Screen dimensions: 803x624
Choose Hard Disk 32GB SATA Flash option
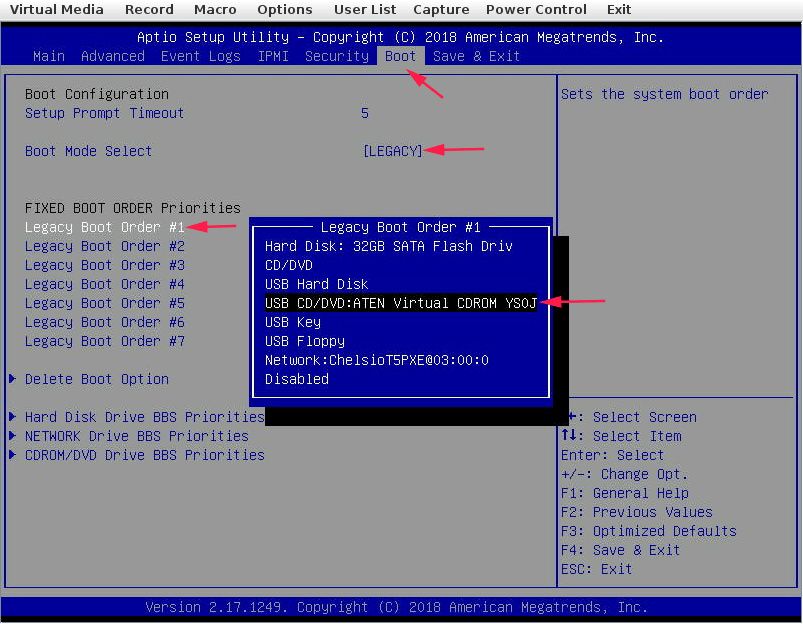[x=389, y=246]
